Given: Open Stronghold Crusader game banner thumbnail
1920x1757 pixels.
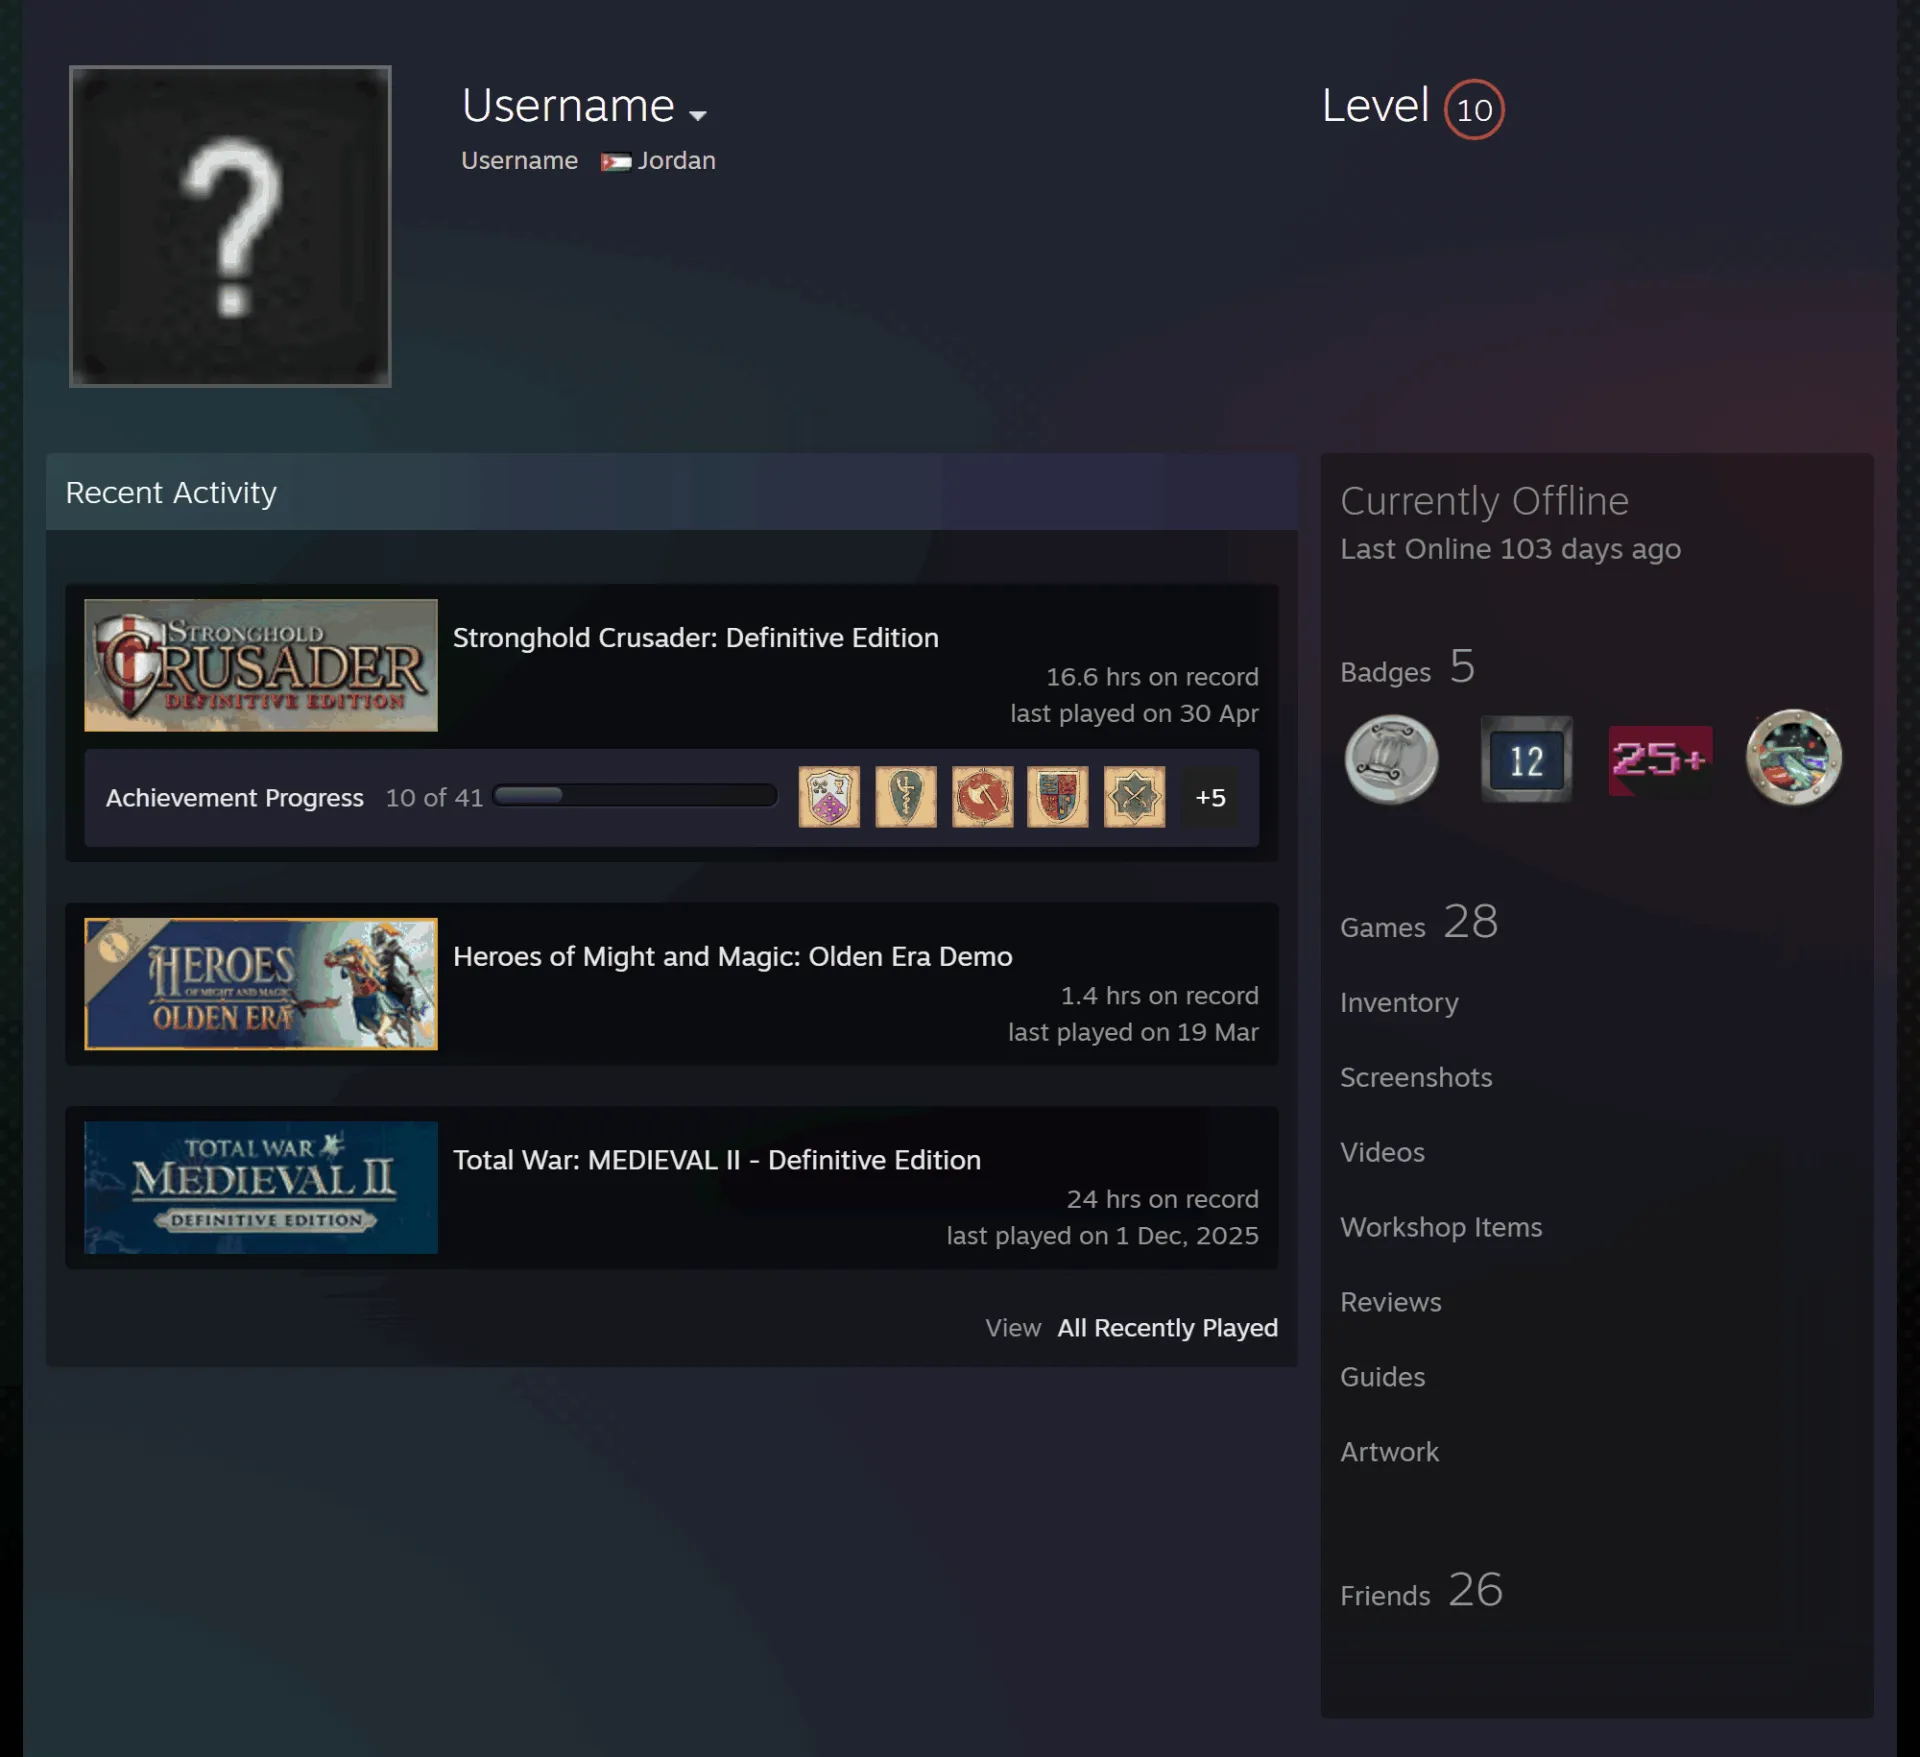Looking at the screenshot, I should pos(261,665).
